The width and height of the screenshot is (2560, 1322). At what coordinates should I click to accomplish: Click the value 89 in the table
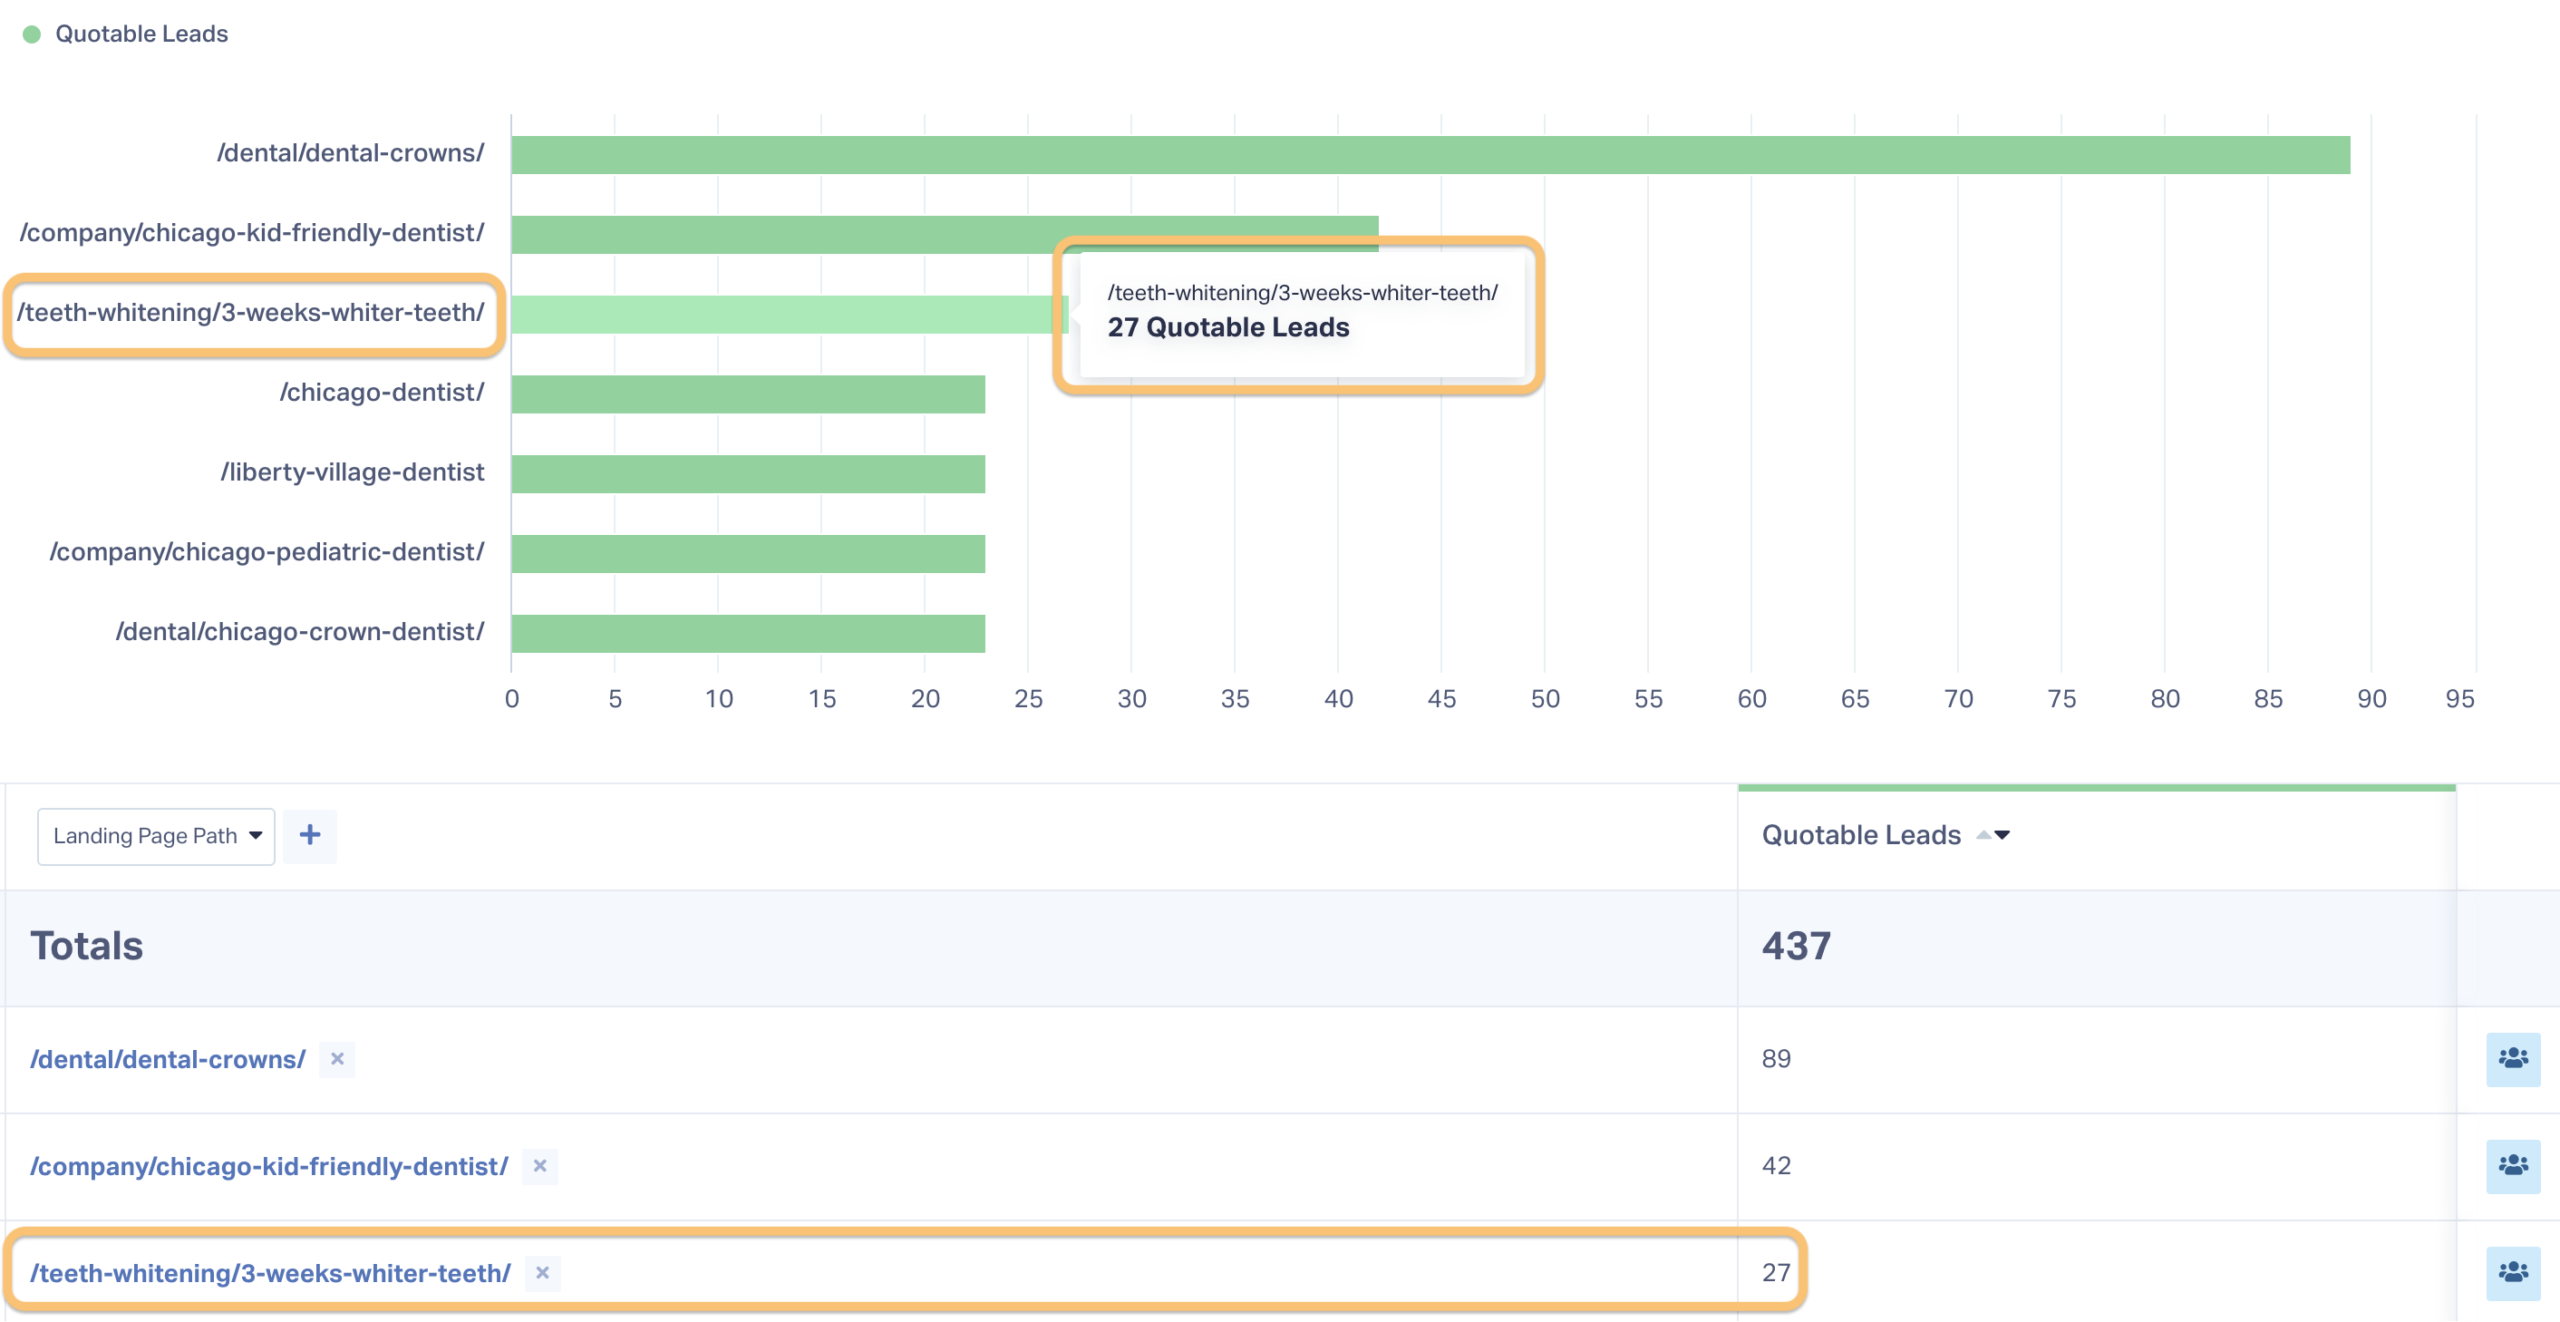pyautogui.click(x=1776, y=1059)
